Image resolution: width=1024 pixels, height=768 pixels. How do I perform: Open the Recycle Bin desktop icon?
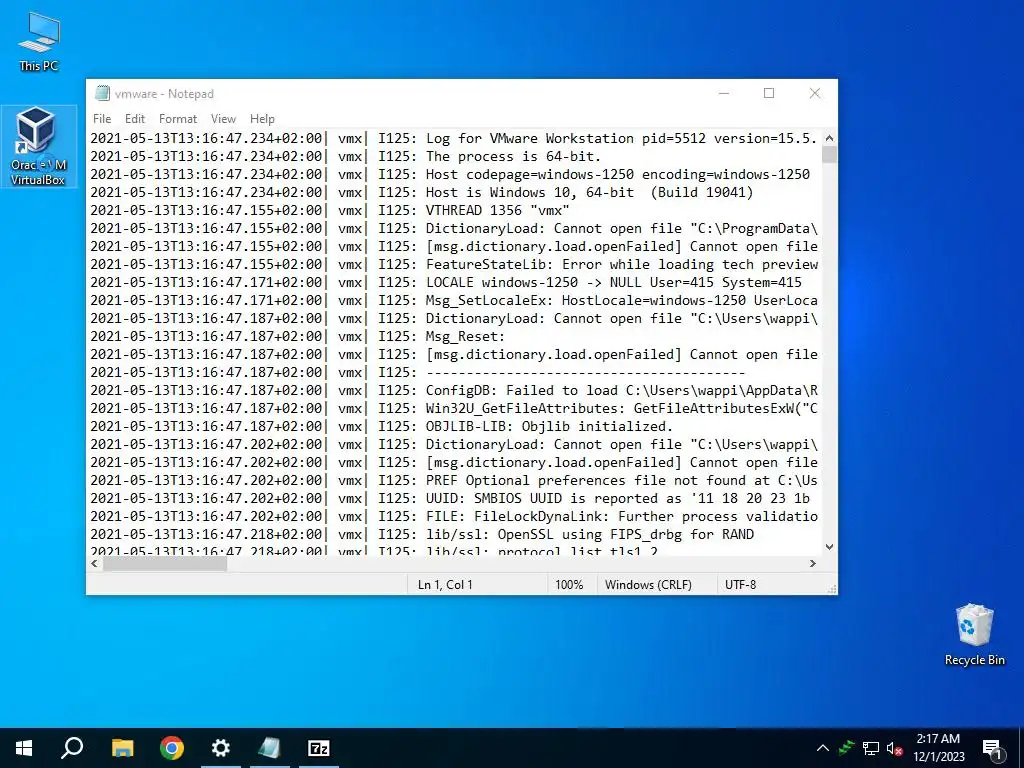(x=974, y=635)
